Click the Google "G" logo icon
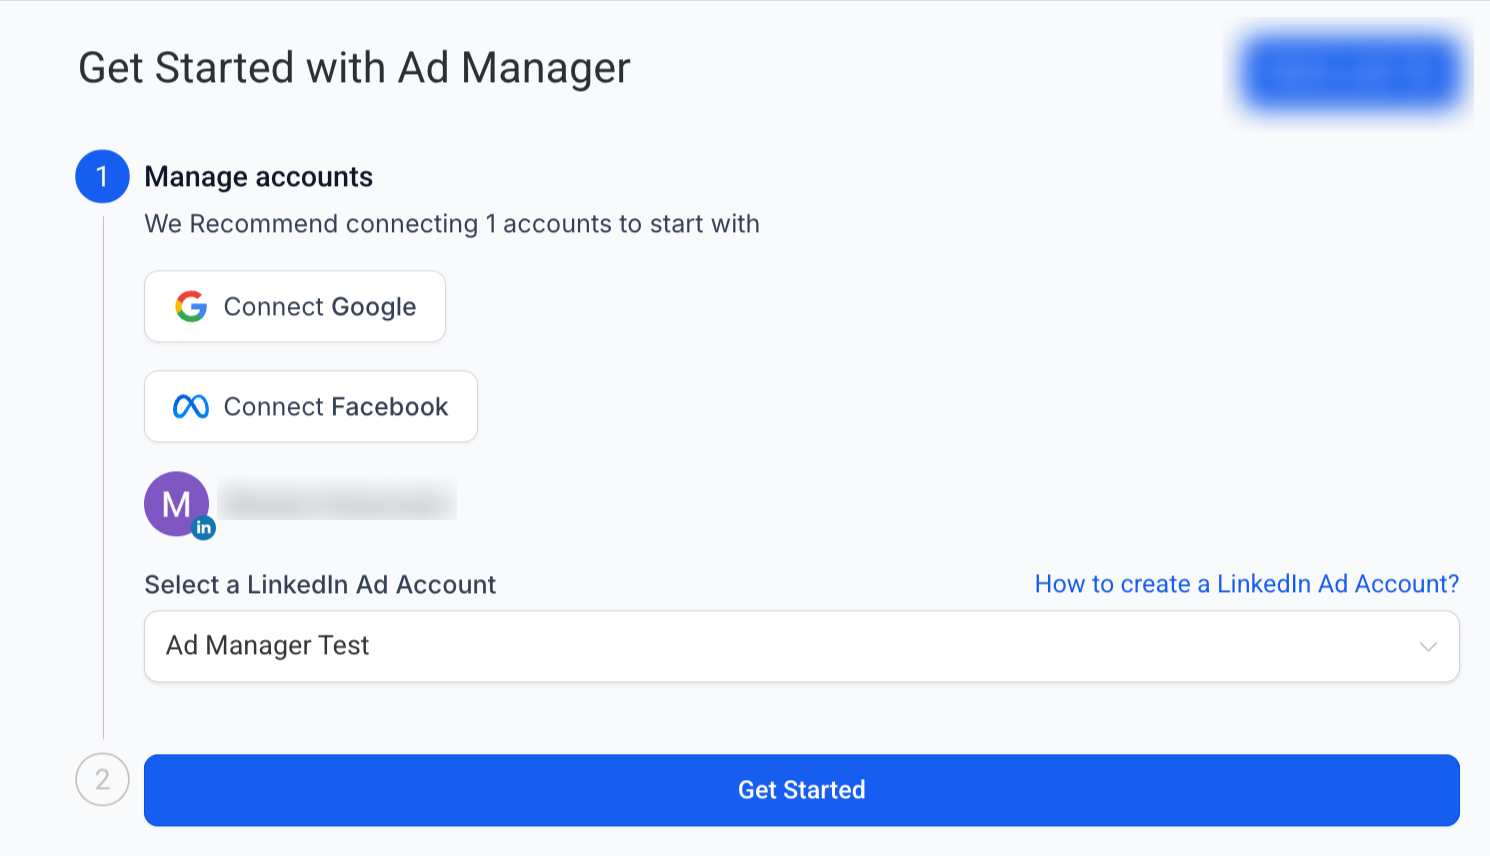Screen dimensions: 1490x856 click(x=191, y=306)
